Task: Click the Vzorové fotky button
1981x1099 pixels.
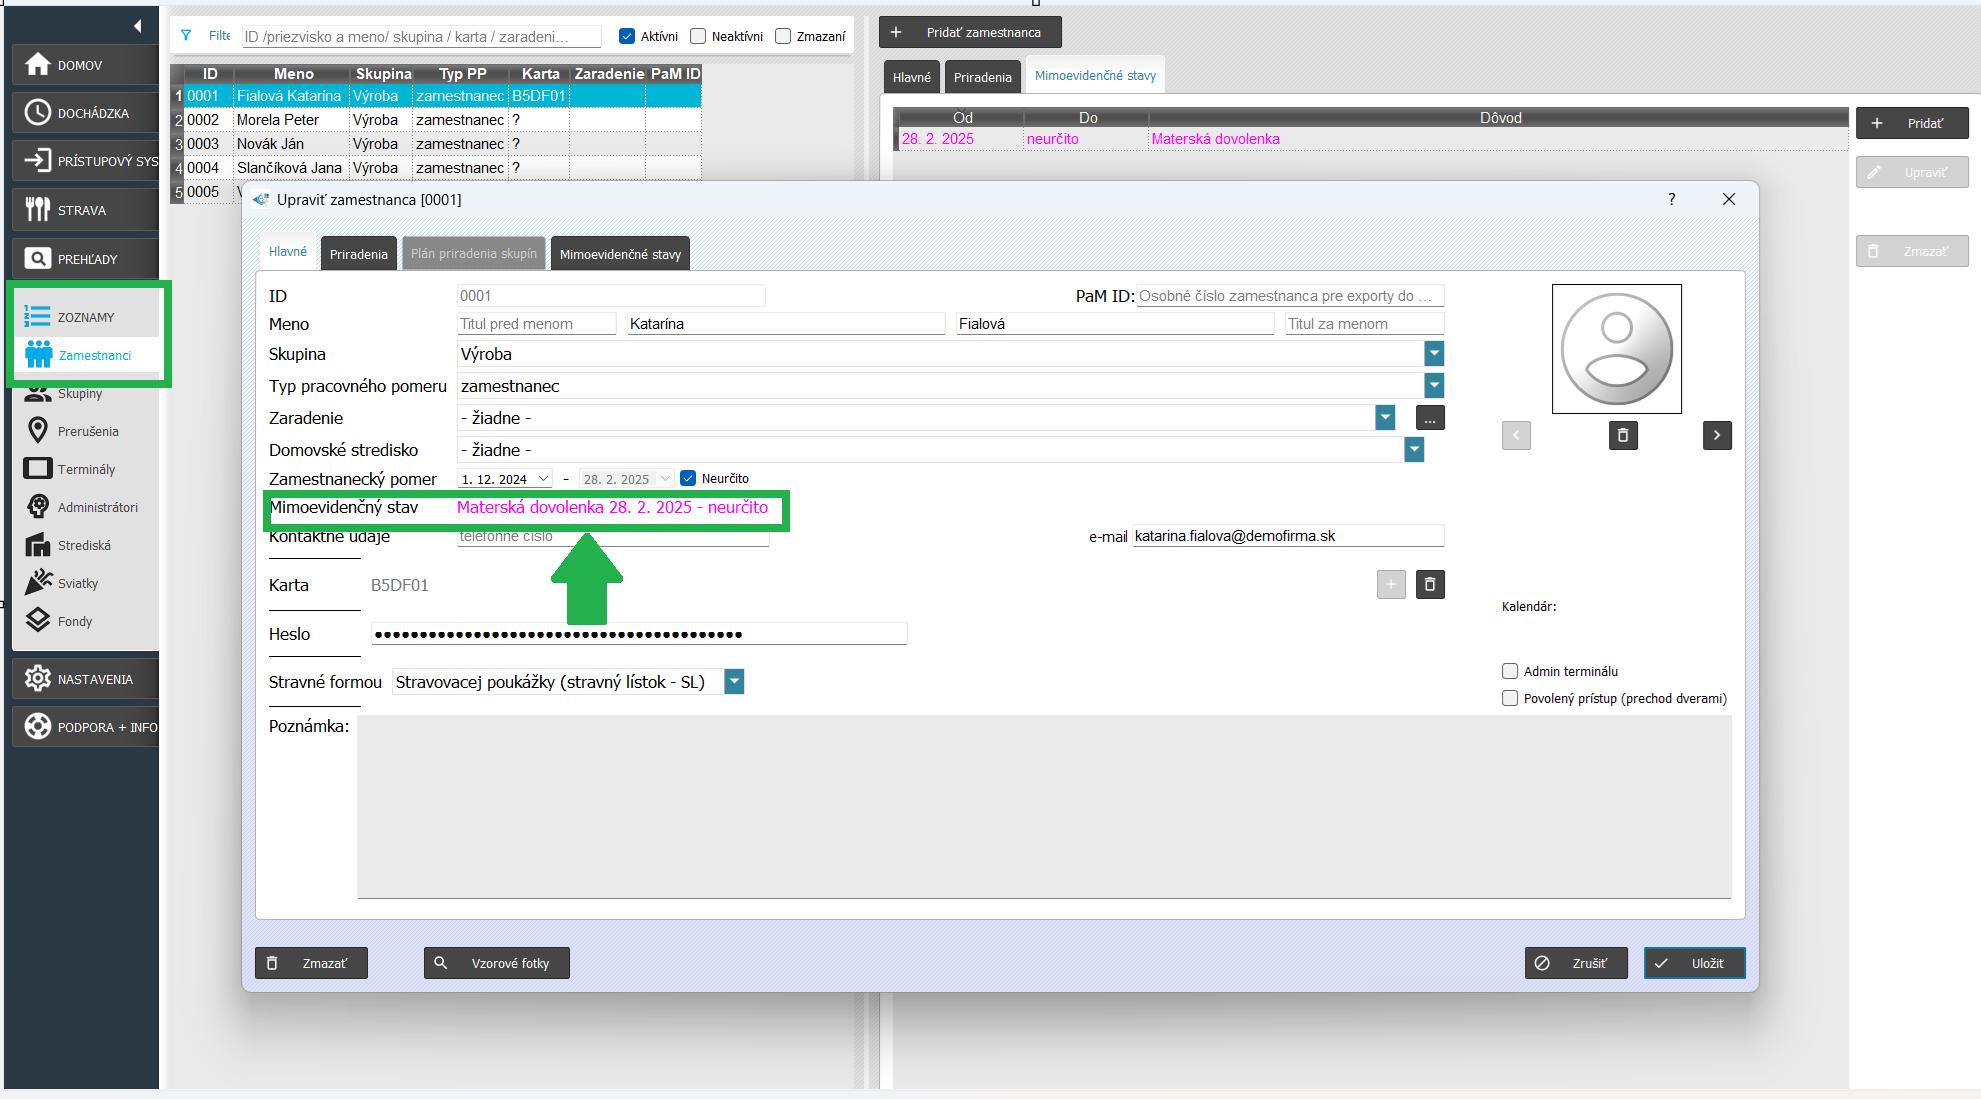Action: click(497, 963)
